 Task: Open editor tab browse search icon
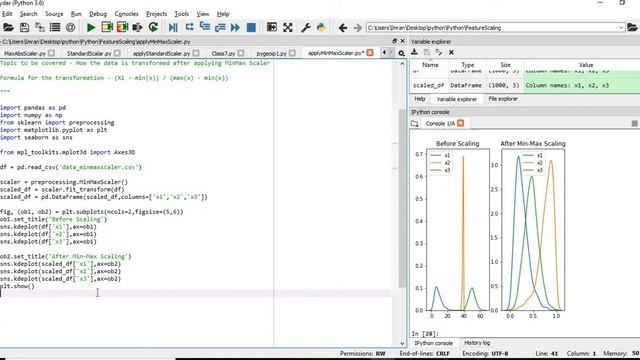coord(402,53)
